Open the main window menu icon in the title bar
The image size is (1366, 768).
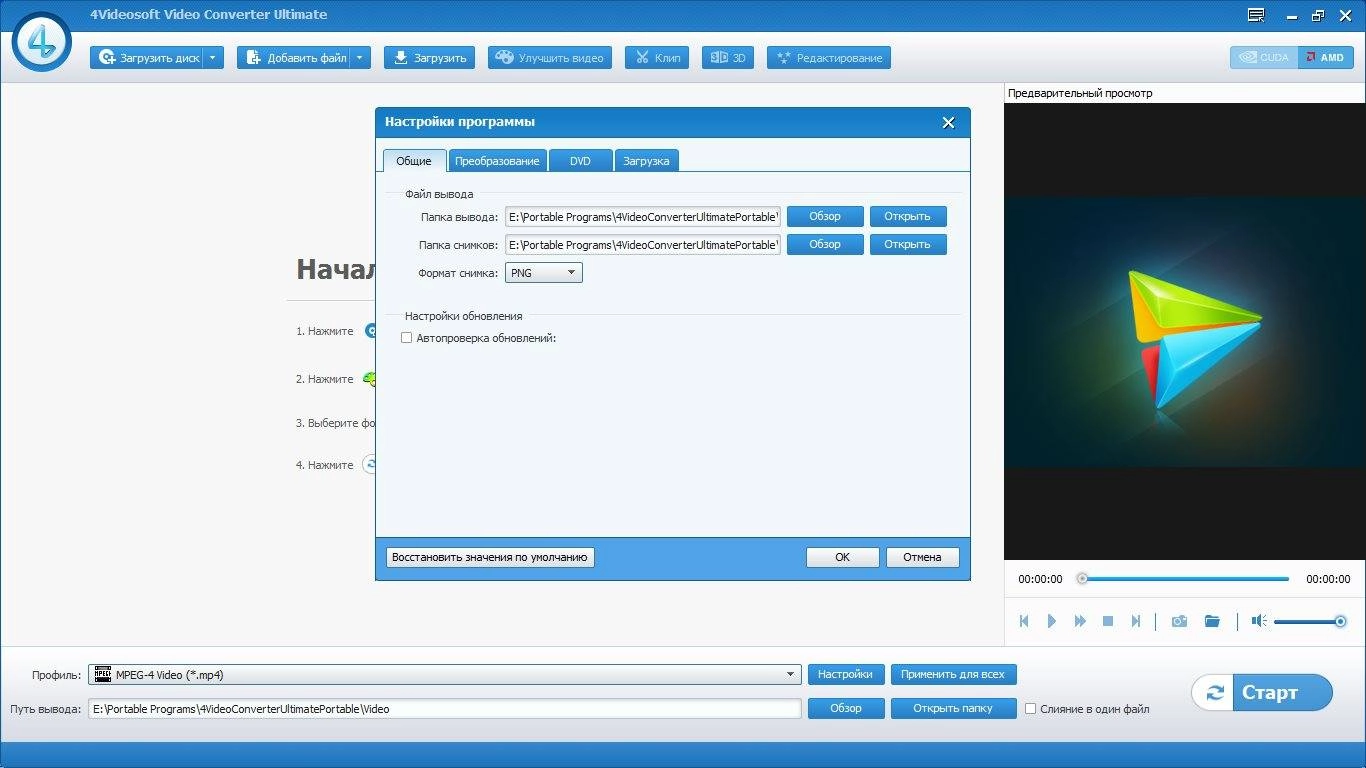coord(1256,15)
